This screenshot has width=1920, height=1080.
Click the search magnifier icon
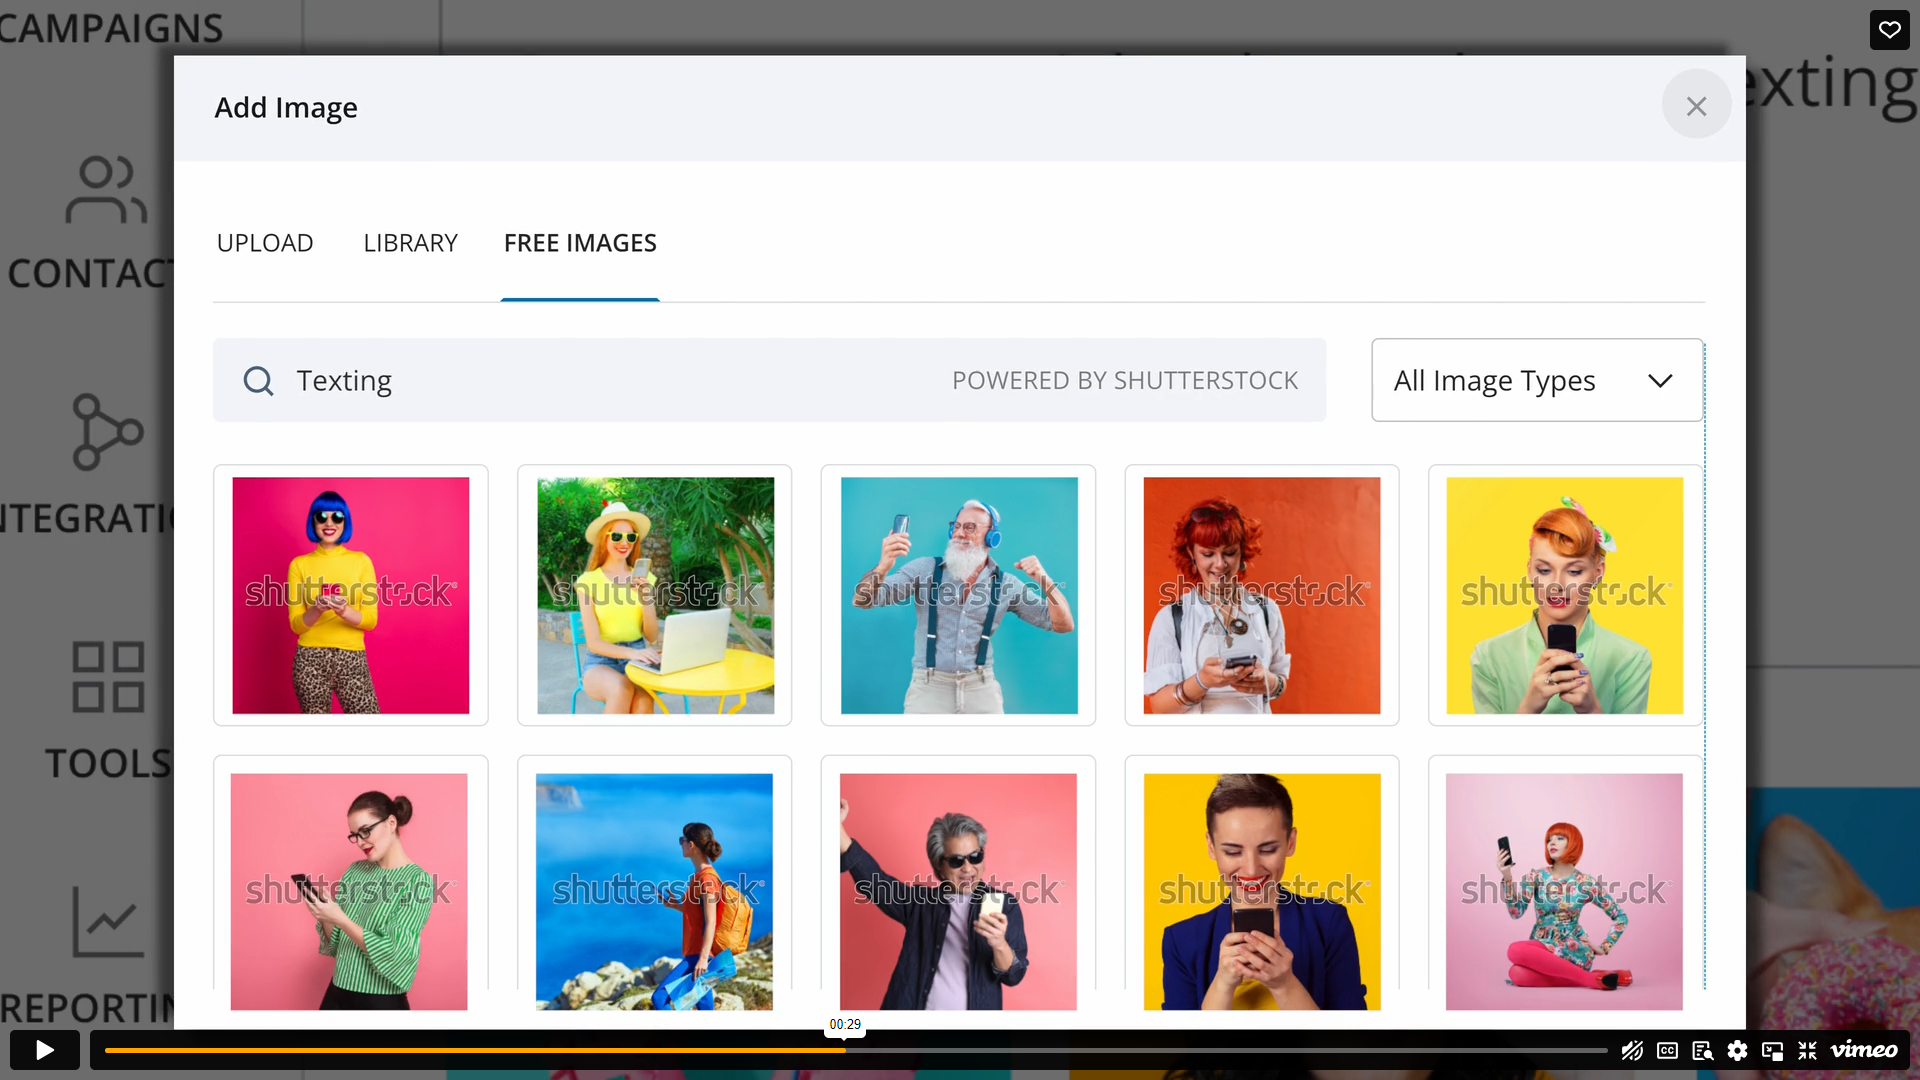point(258,381)
